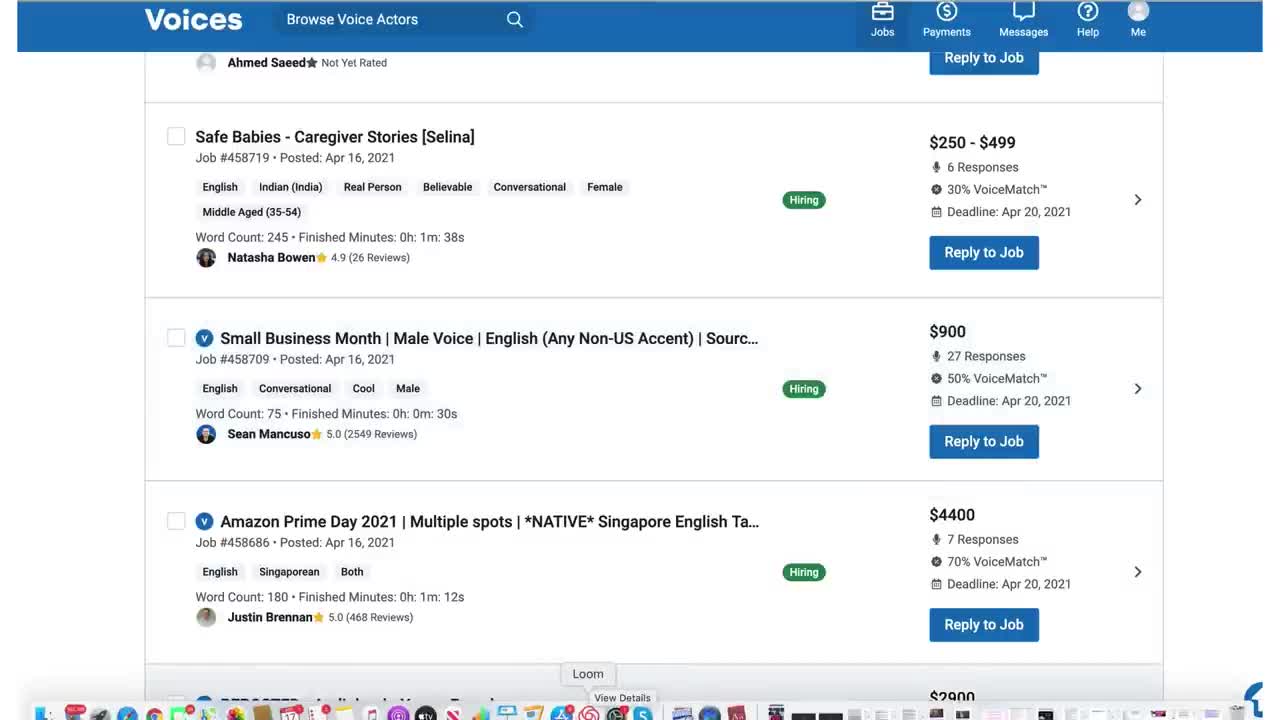Click the $250 - $499 budget
The height and width of the screenshot is (720, 1280).
pyautogui.click(x=972, y=143)
